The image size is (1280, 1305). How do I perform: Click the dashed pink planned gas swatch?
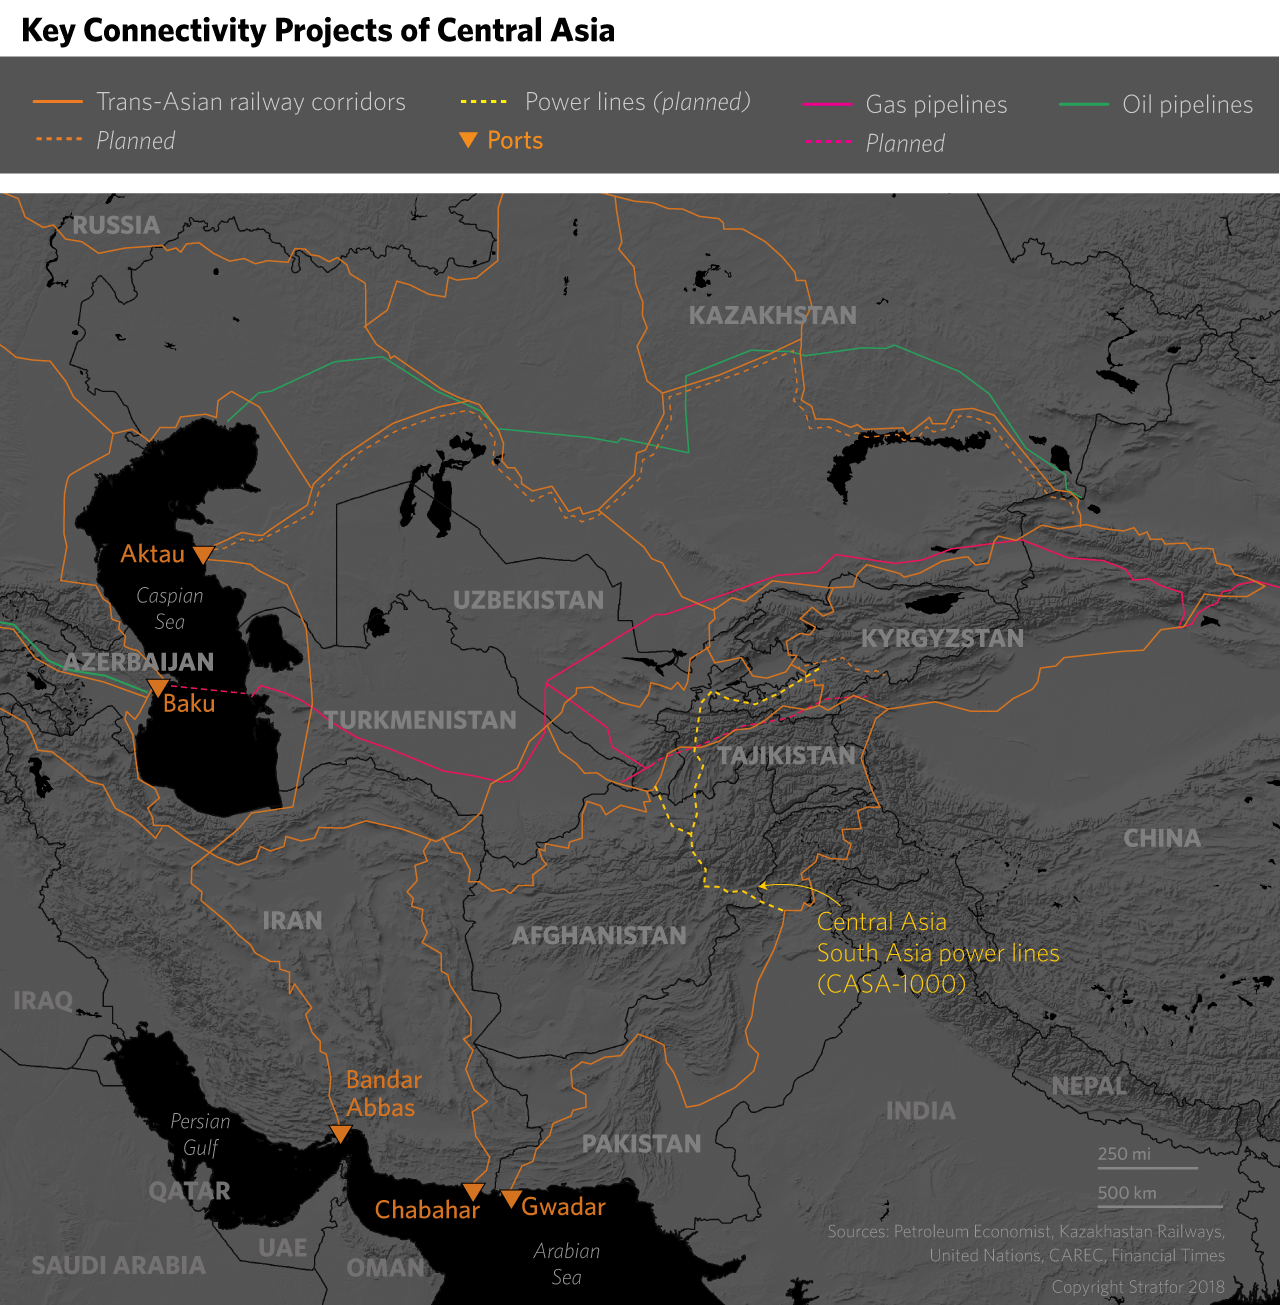827,143
